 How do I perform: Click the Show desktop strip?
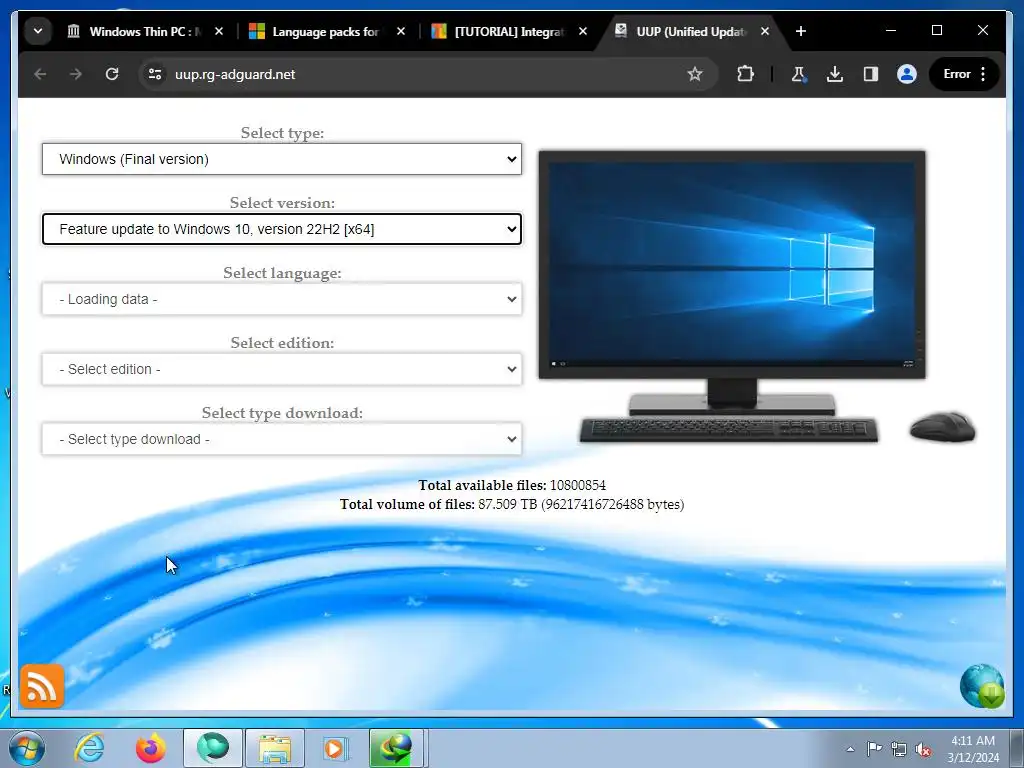pyautogui.click(x=1017, y=748)
